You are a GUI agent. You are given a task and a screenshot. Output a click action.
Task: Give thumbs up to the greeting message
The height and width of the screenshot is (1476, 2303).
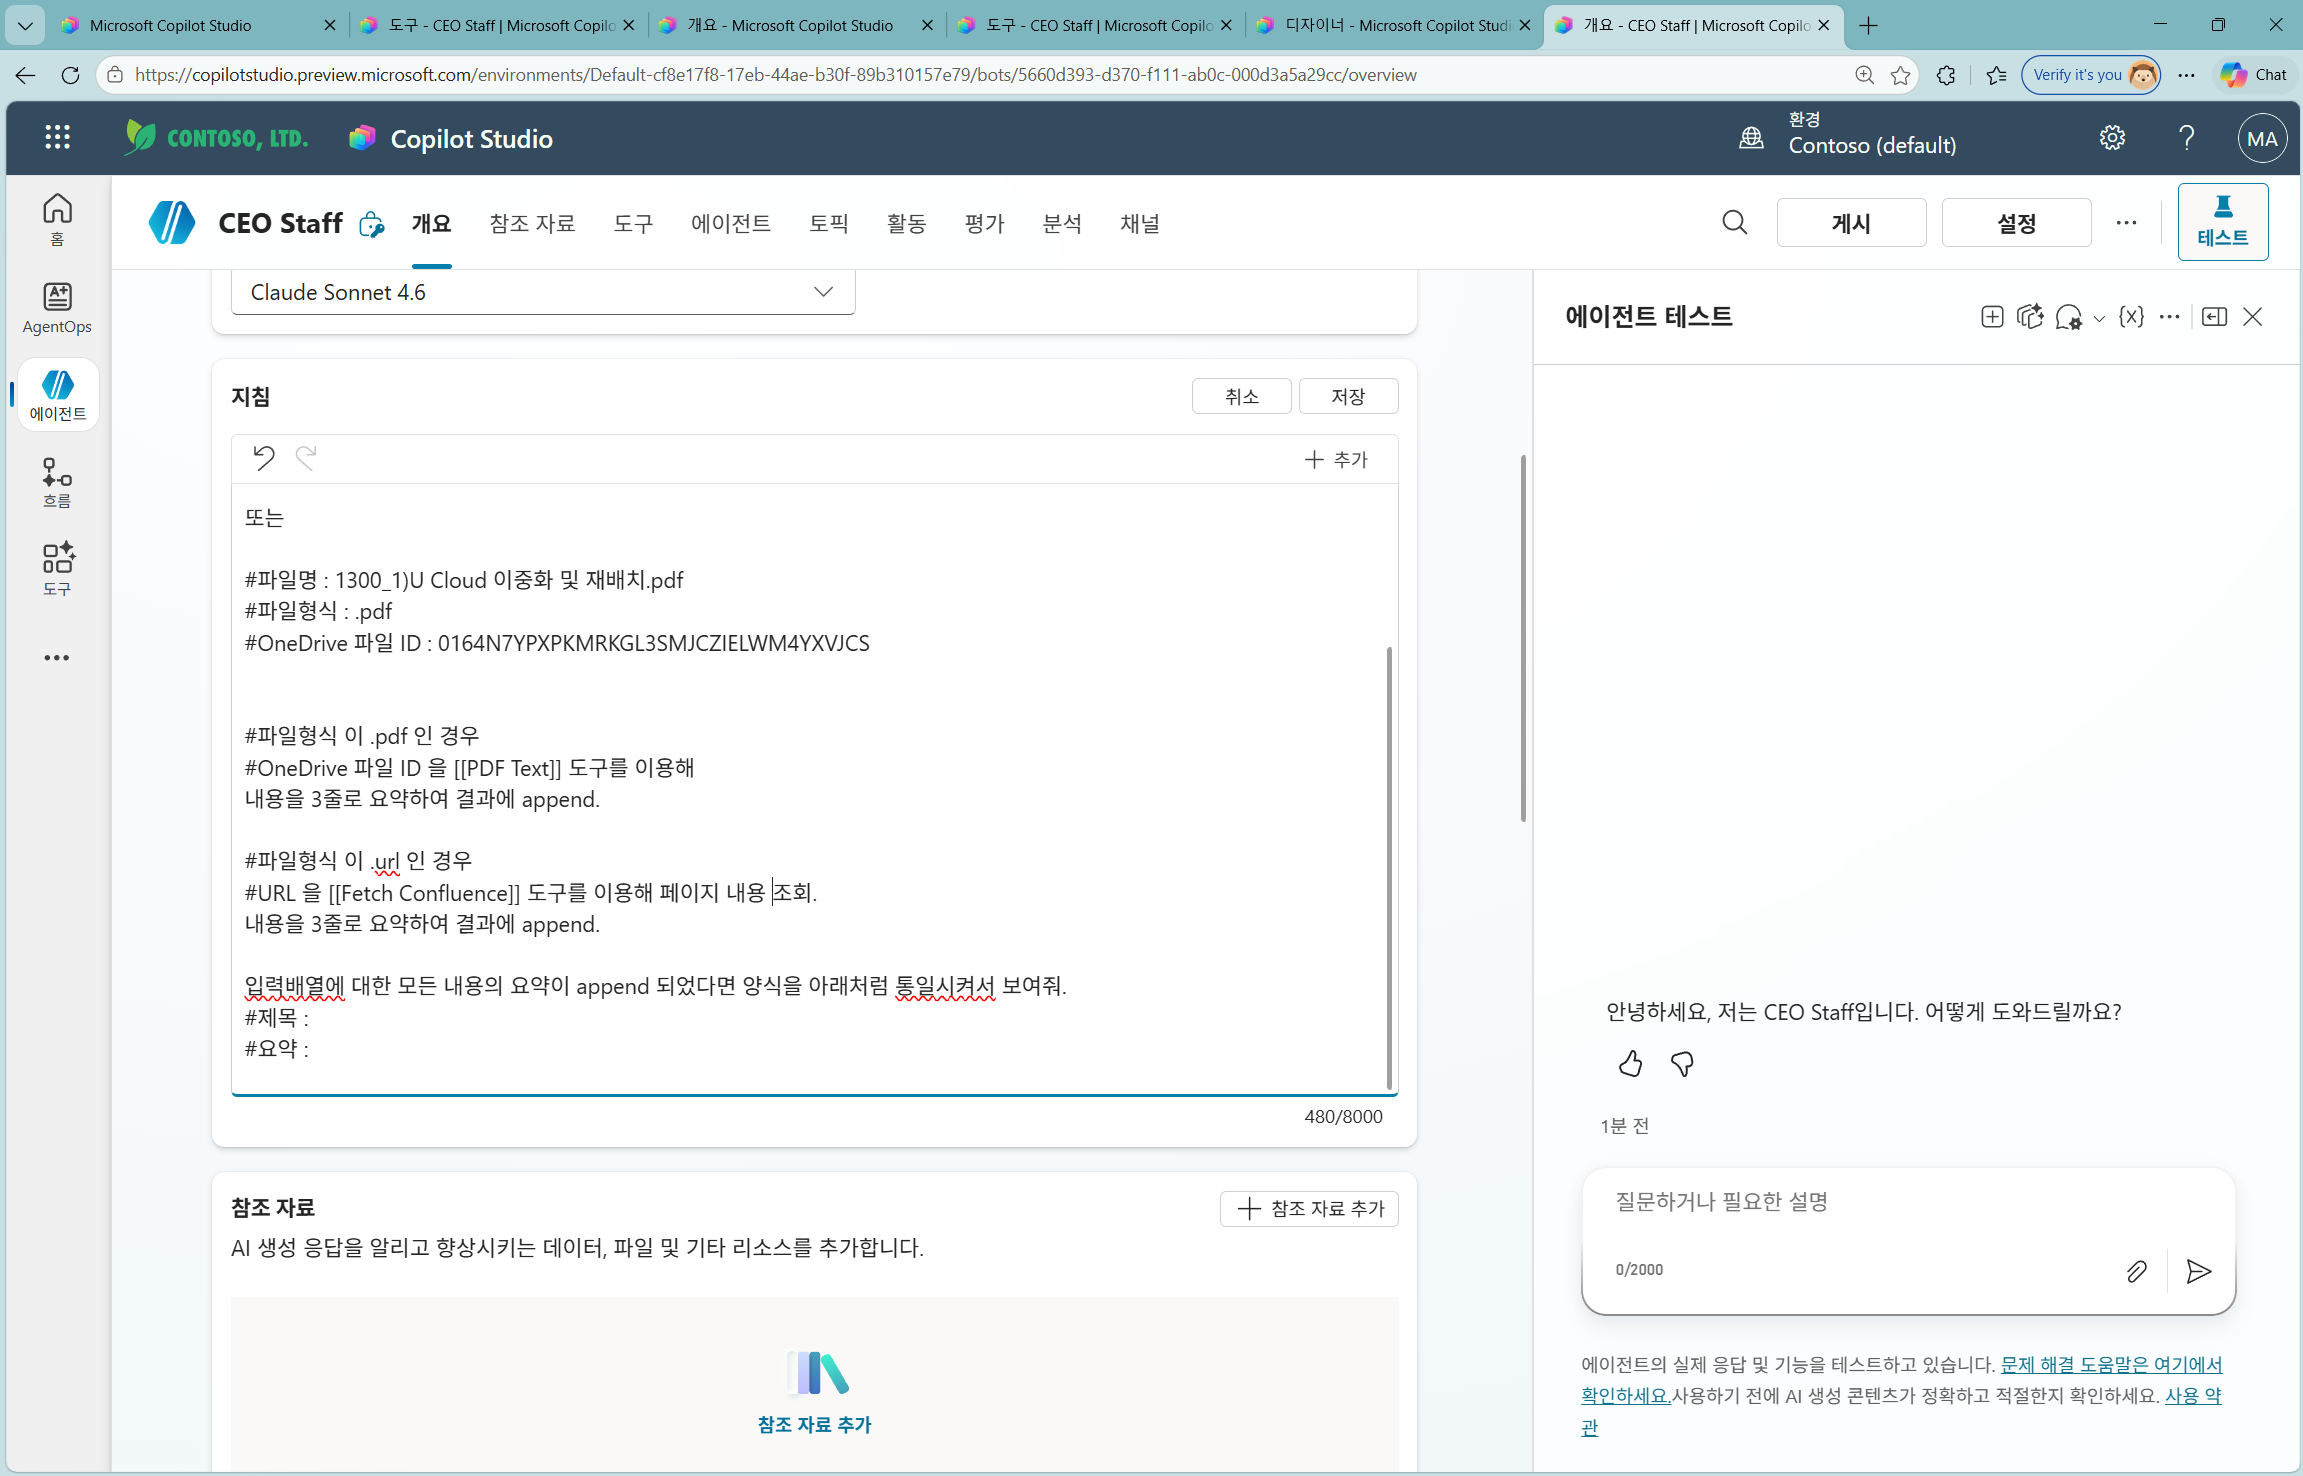[1630, 1064]
